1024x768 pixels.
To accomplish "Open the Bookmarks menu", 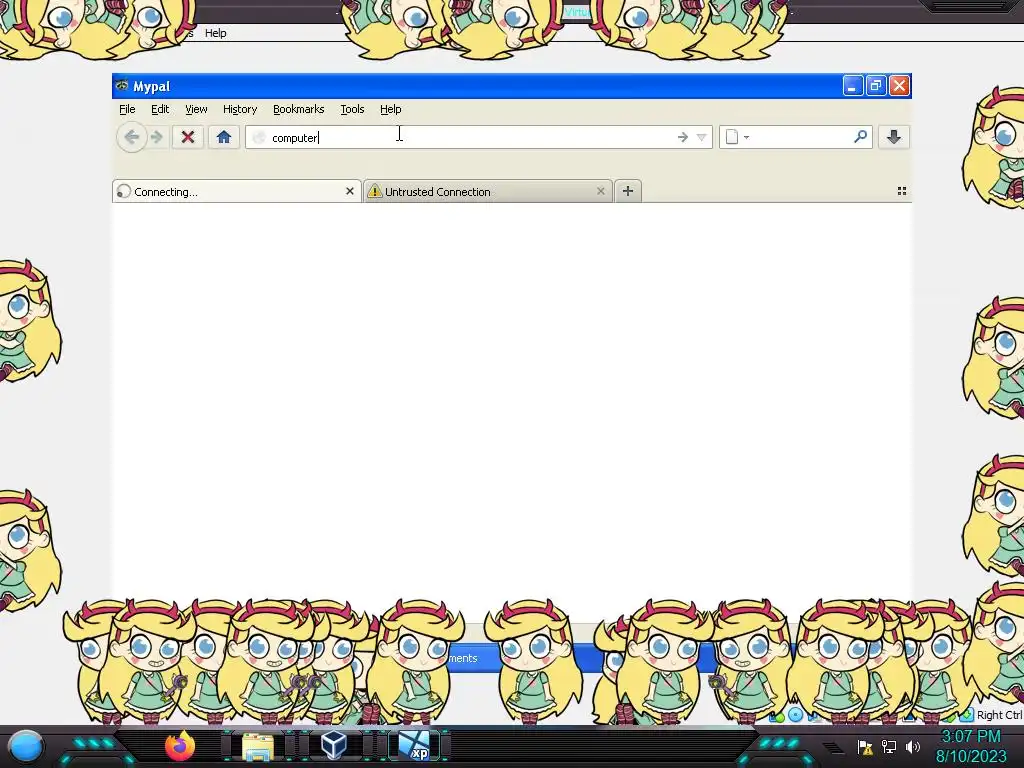I will [298, 109].
